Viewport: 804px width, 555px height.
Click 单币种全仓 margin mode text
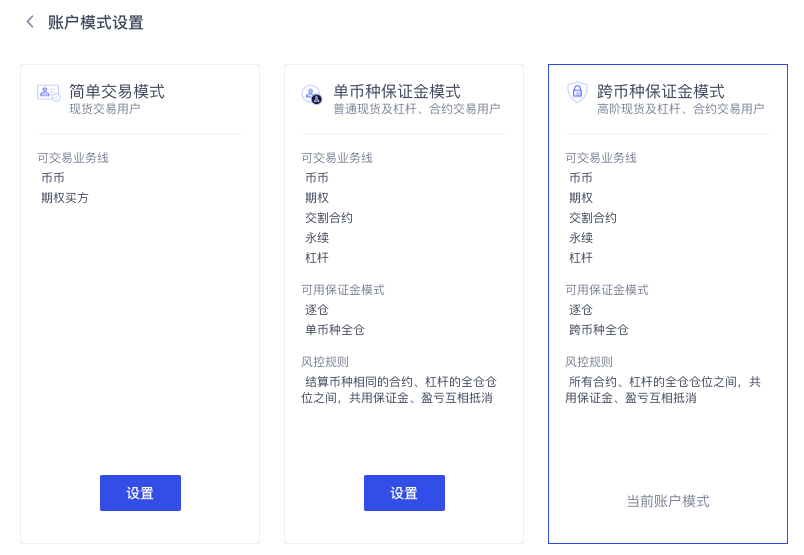click(335, 330)
